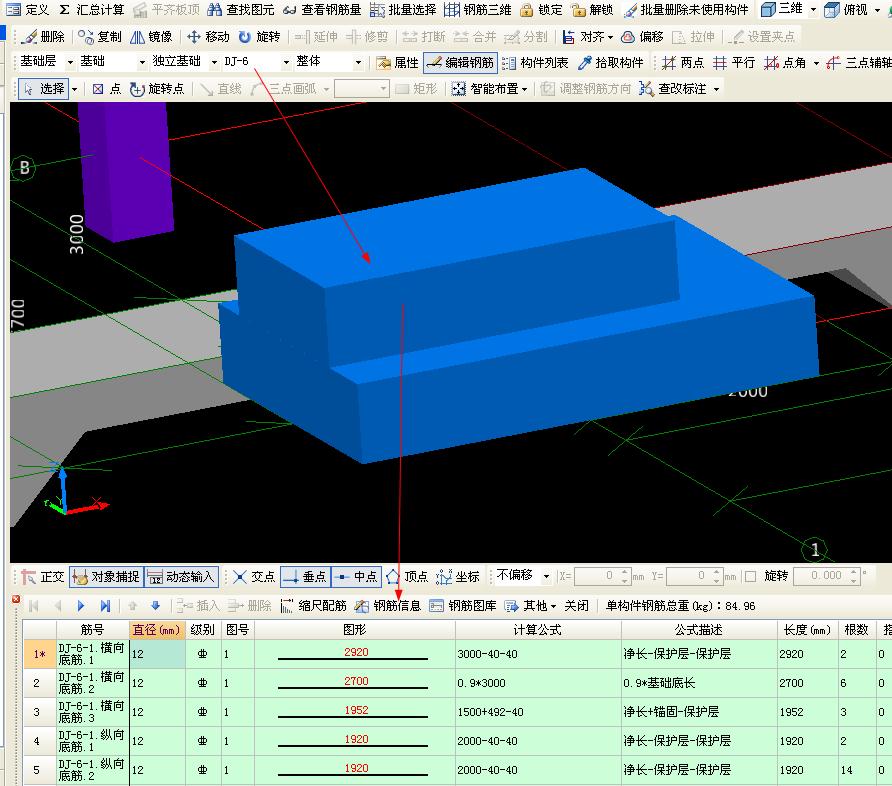This screenshot has width=892, height=786.
Task: Open 查改标注 edit annotation
Action: 673,89
